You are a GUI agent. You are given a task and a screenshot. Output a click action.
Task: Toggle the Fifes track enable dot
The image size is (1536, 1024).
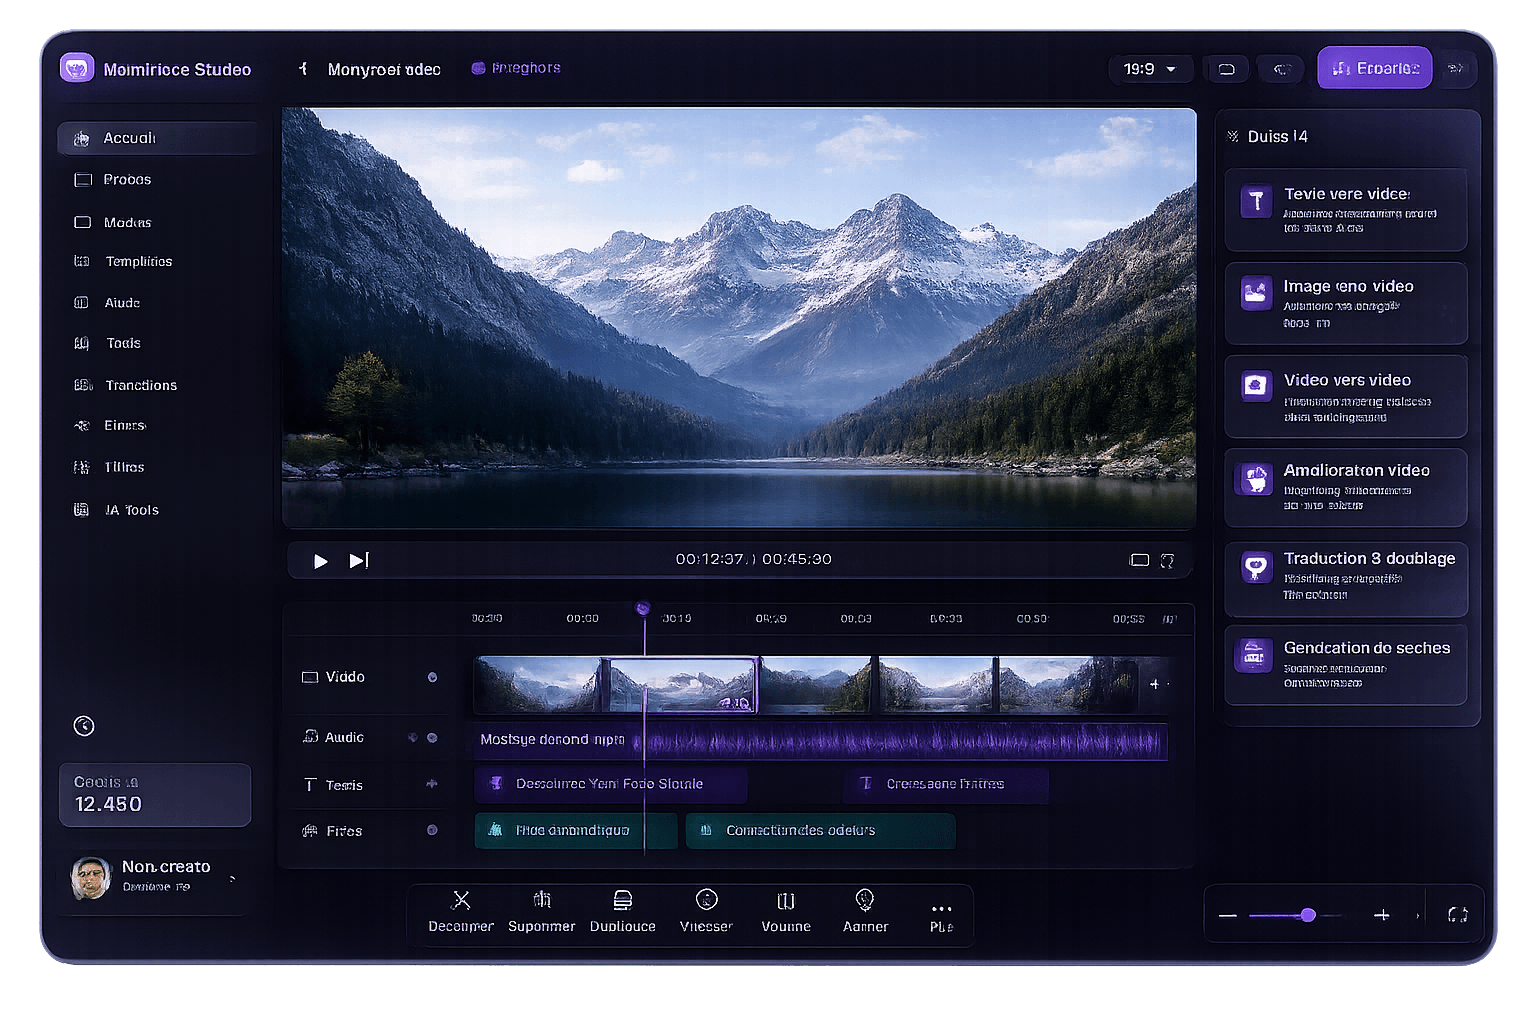tap(432, 830)
